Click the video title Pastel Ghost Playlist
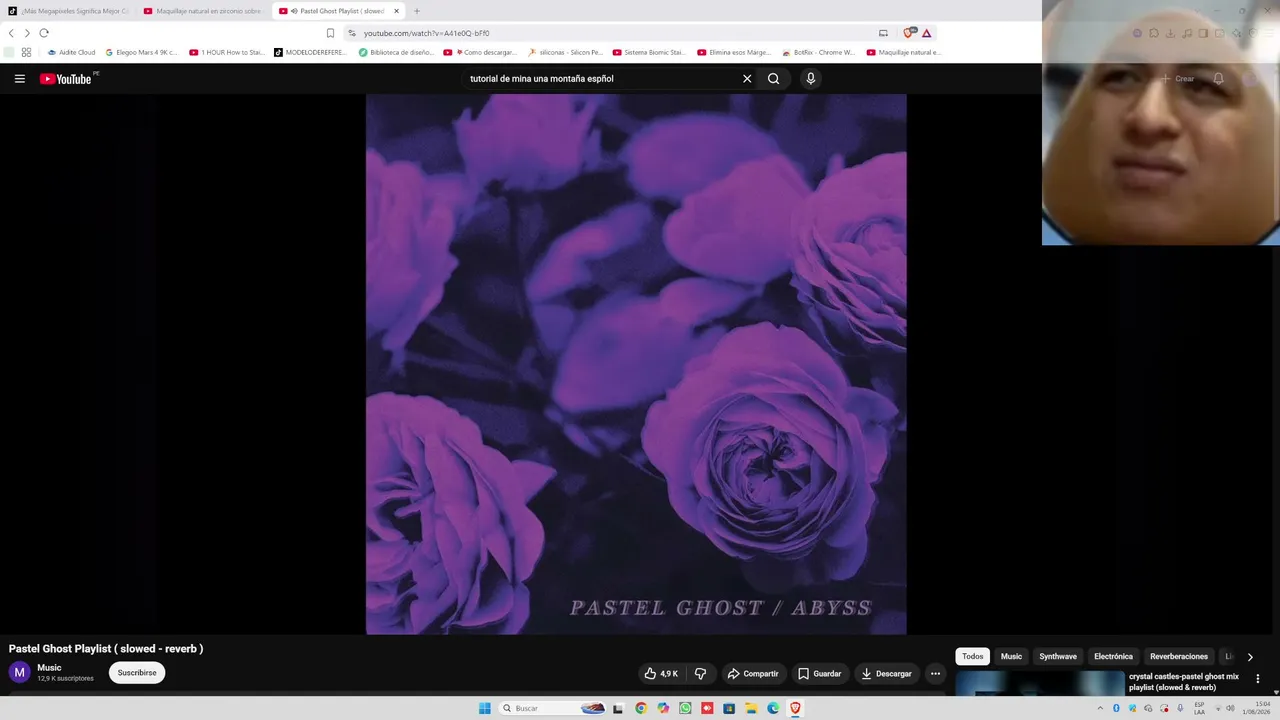 (x=106, y=649)
